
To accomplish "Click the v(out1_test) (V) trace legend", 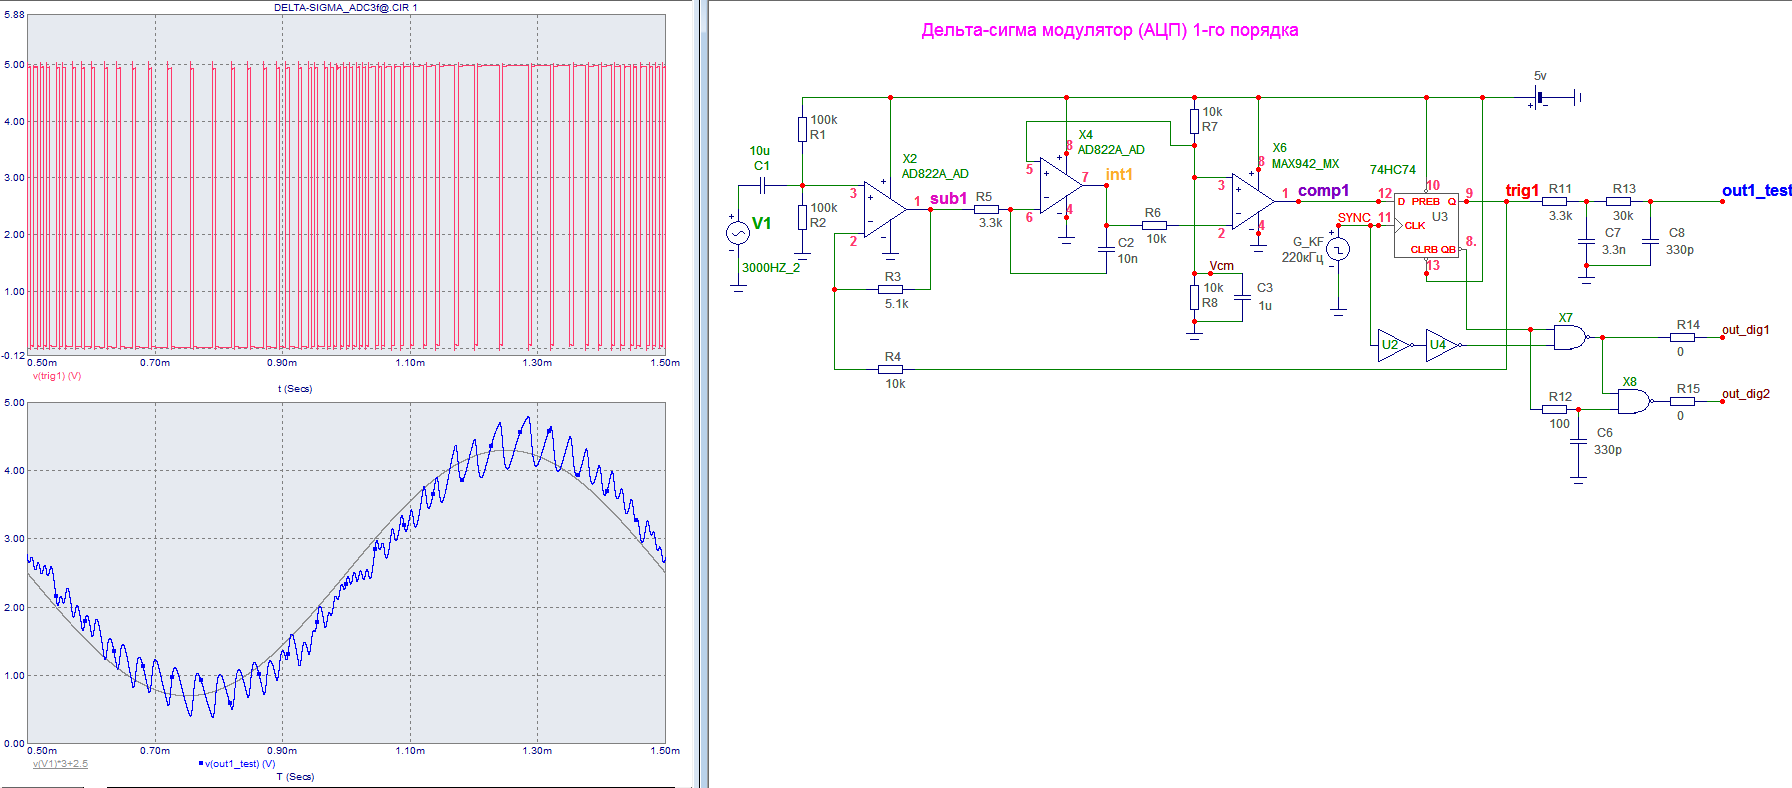I will (239, 764).
